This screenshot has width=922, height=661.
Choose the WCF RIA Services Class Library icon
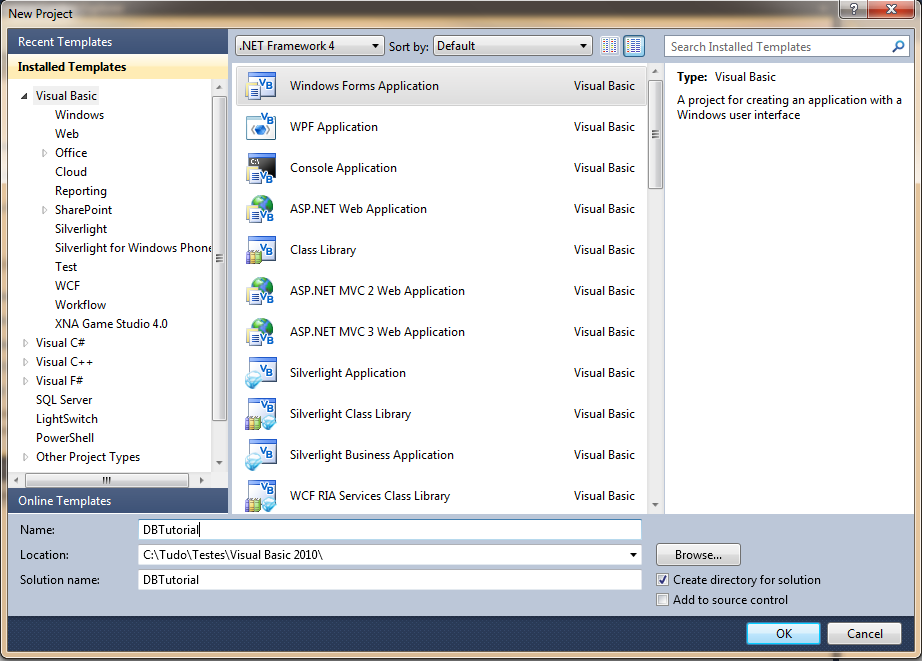259,495
